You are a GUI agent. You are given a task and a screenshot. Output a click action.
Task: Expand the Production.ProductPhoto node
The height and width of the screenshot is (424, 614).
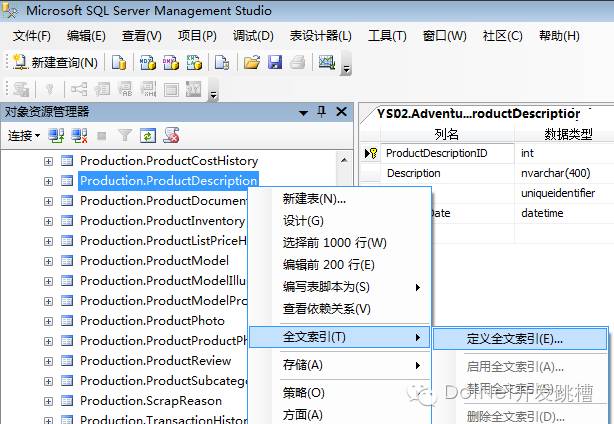(48, 321)
